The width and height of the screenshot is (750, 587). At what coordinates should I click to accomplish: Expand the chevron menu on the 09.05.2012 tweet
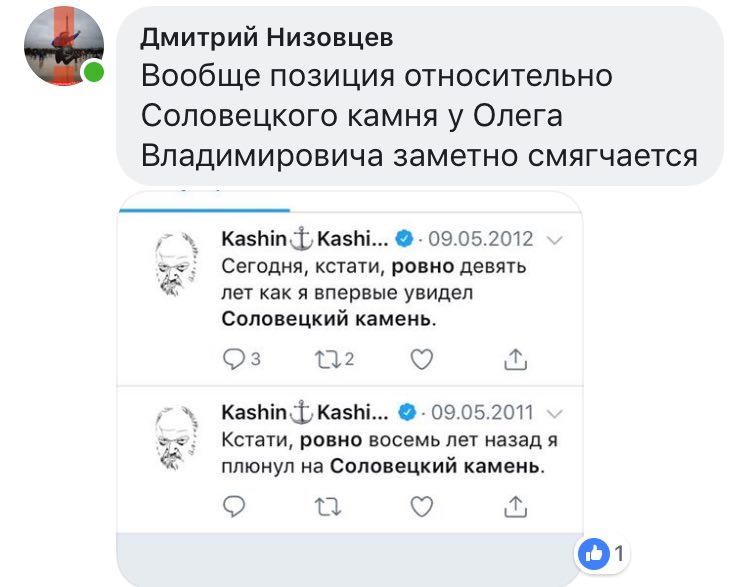pos(557,241)
